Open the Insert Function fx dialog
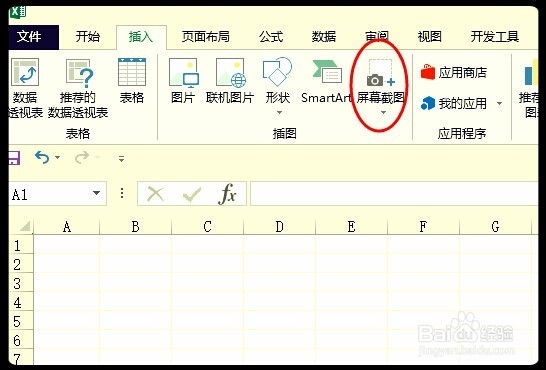Image resolution: width=546 pixels, height=370 pixels. (227, 194)
